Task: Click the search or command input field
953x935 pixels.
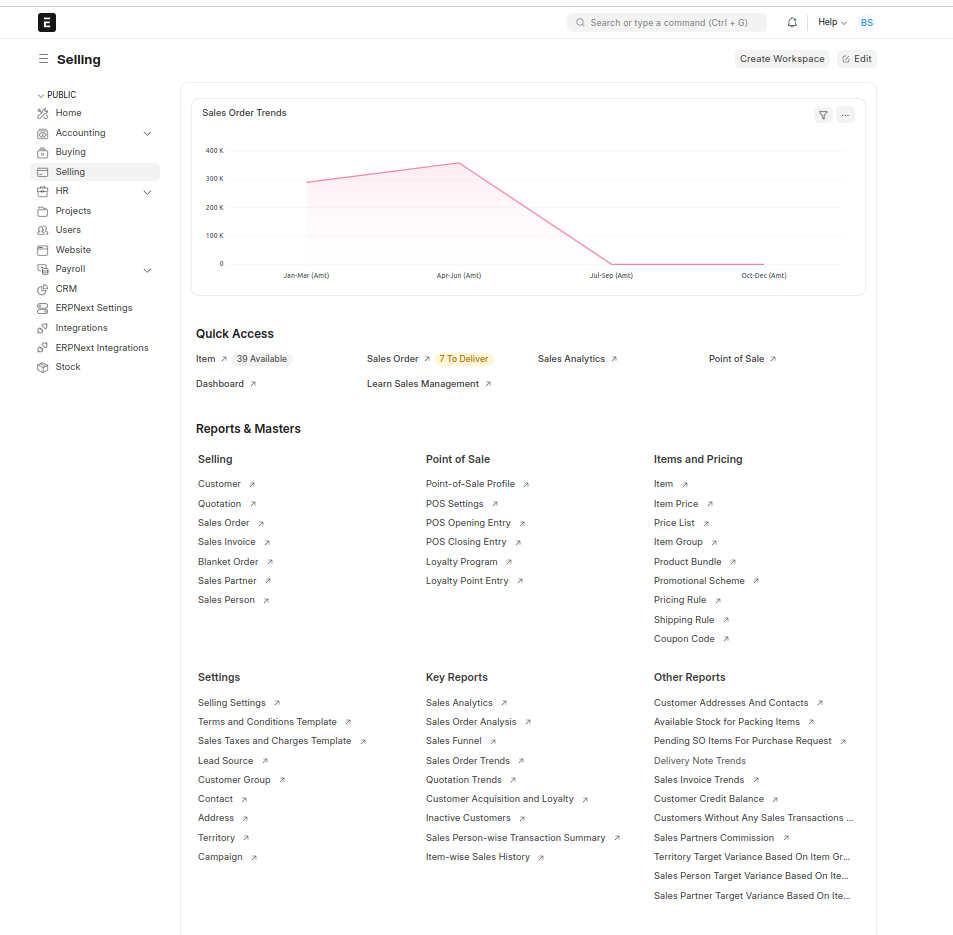Action: tap(667, 22)
